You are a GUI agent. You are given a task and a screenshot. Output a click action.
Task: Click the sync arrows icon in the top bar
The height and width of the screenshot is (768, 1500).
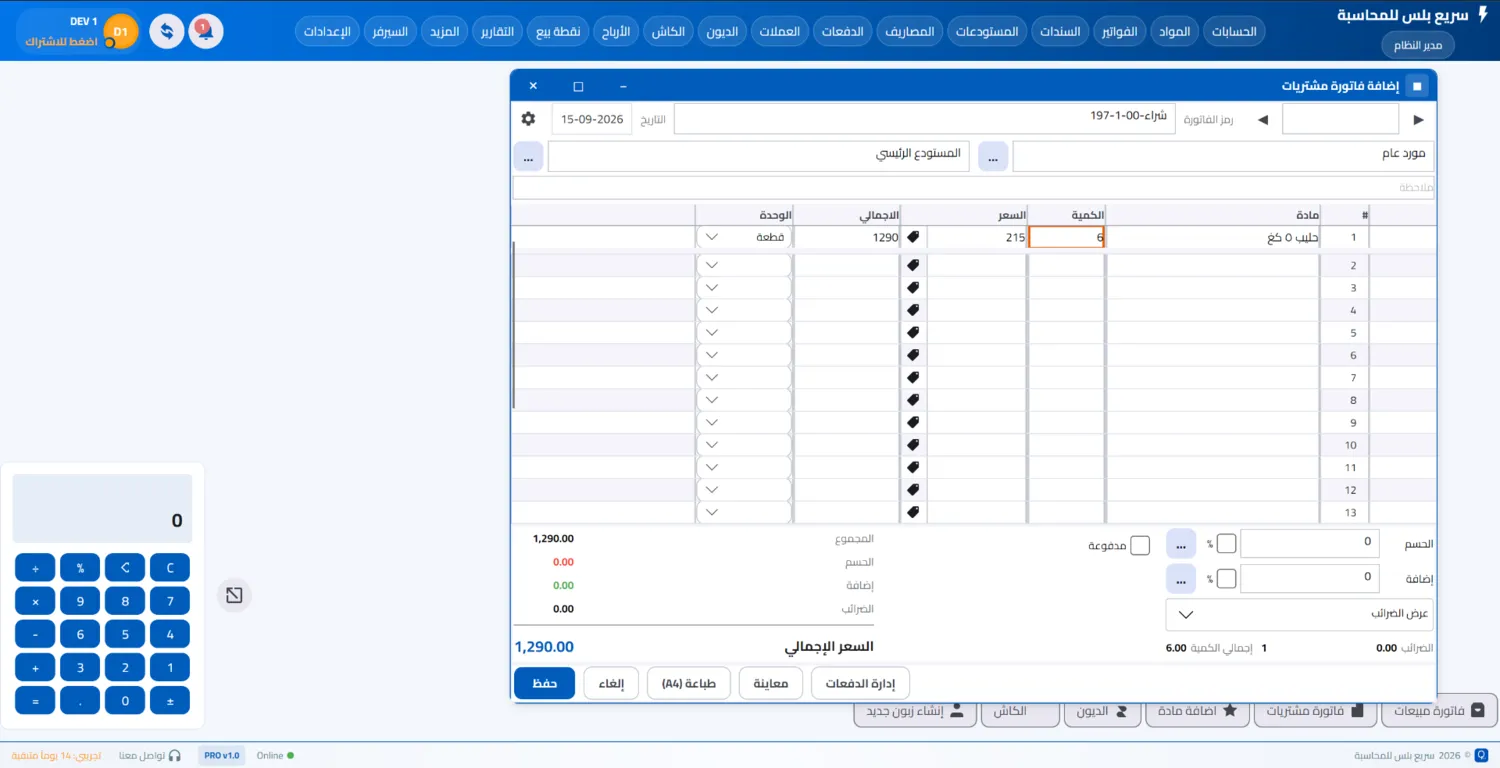[167, 31]
